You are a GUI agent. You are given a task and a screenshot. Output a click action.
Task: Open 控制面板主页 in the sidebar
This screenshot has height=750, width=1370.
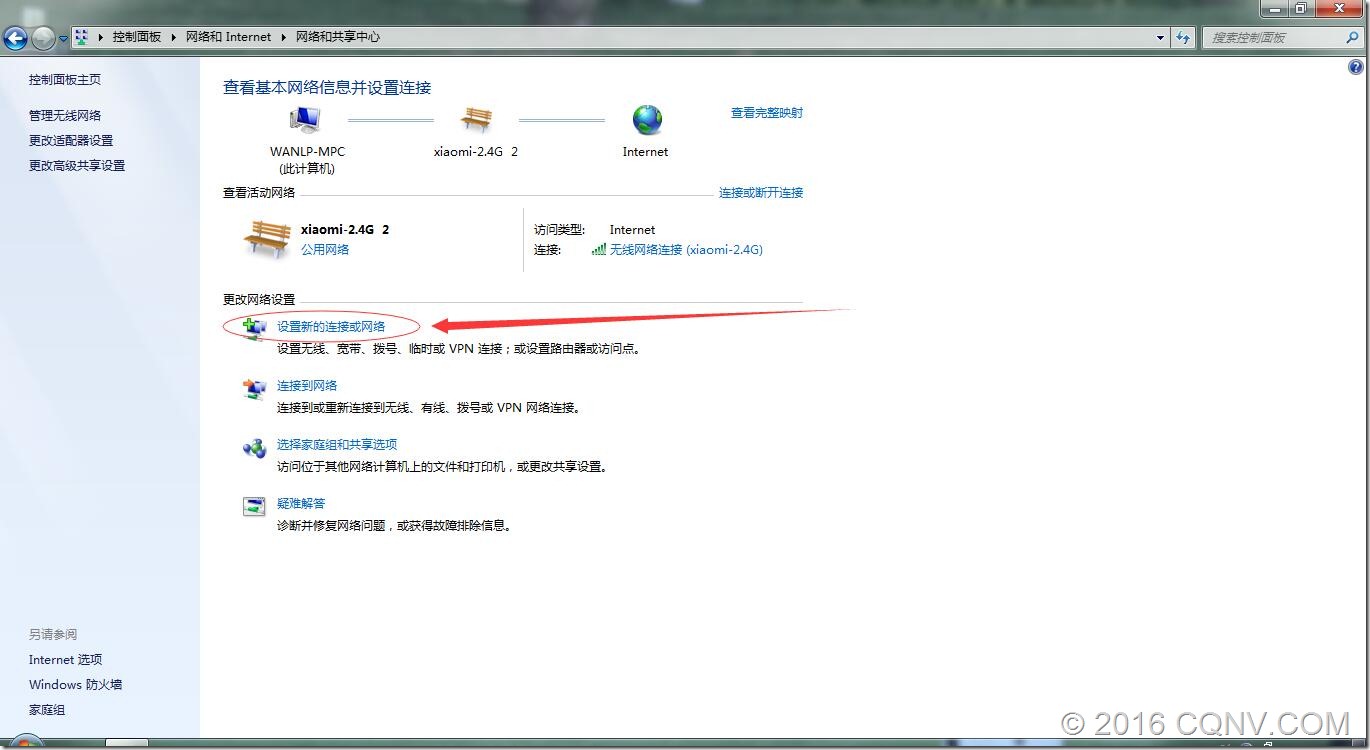coord(65,79)
